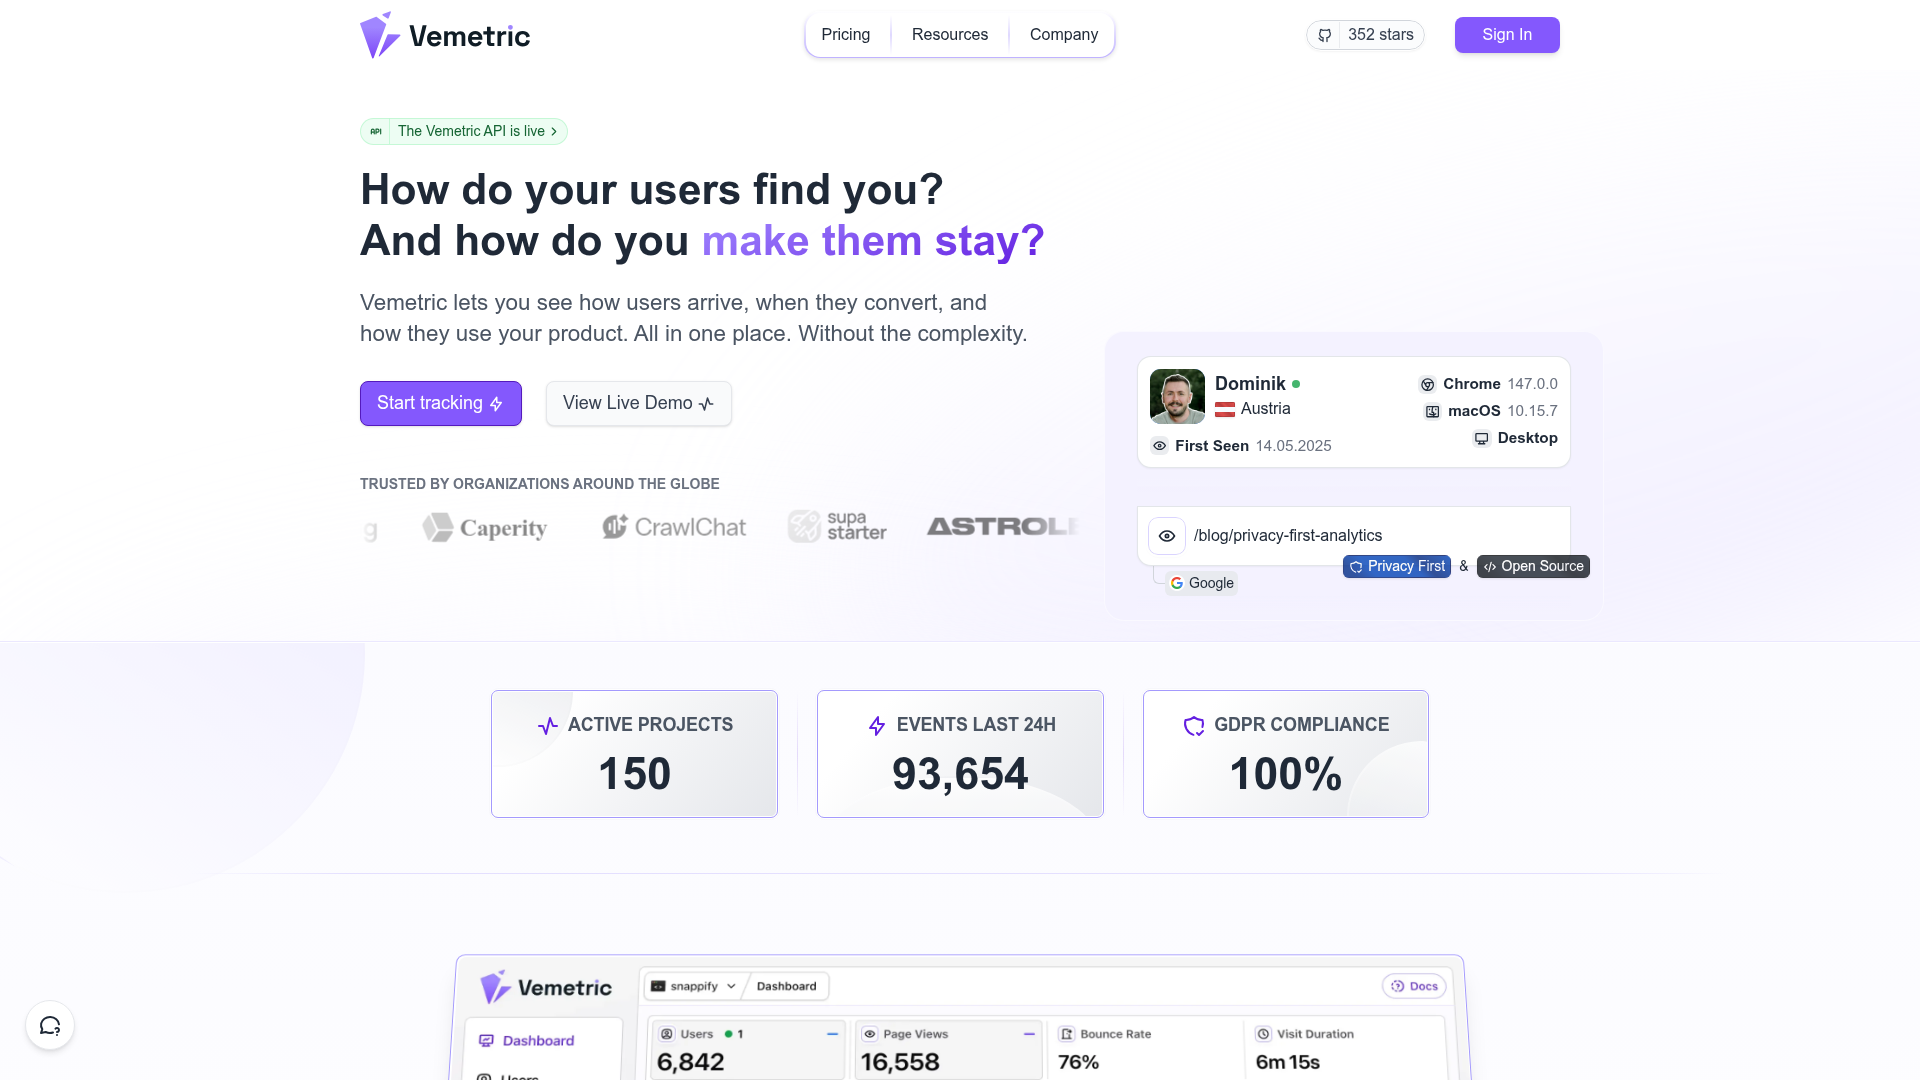This screenshot has width=1920, height=1080.
Task: Click the name Dominik in the user card
Action: click(1250, 384)
